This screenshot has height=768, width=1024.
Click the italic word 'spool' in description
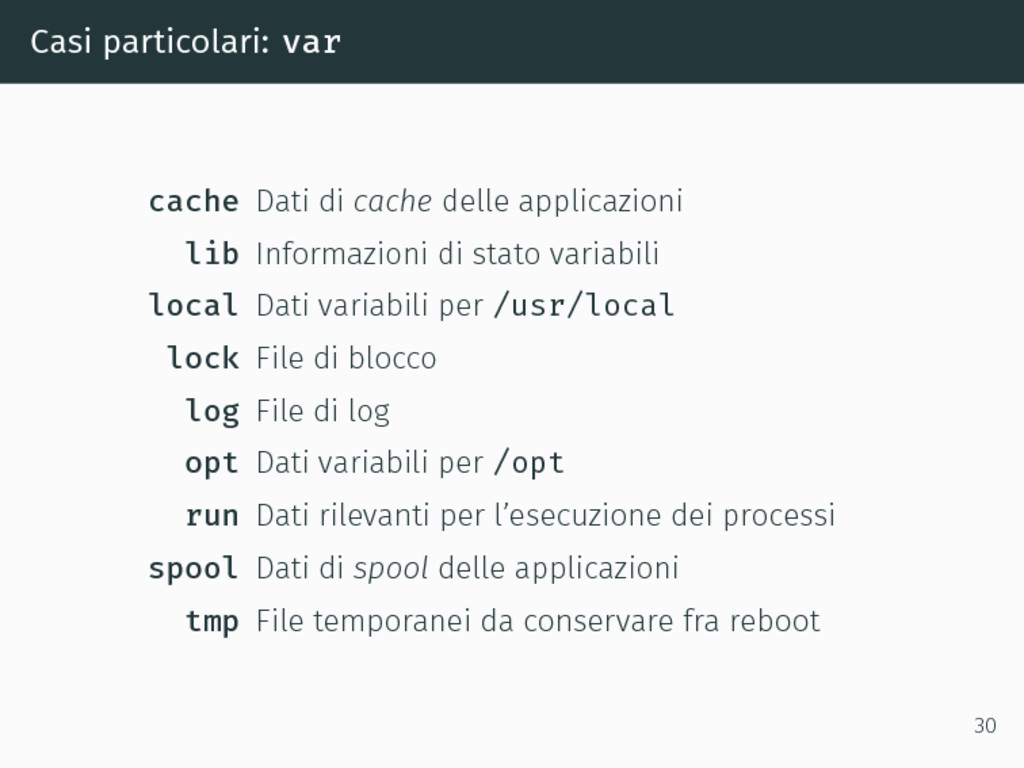coord(391,569)
